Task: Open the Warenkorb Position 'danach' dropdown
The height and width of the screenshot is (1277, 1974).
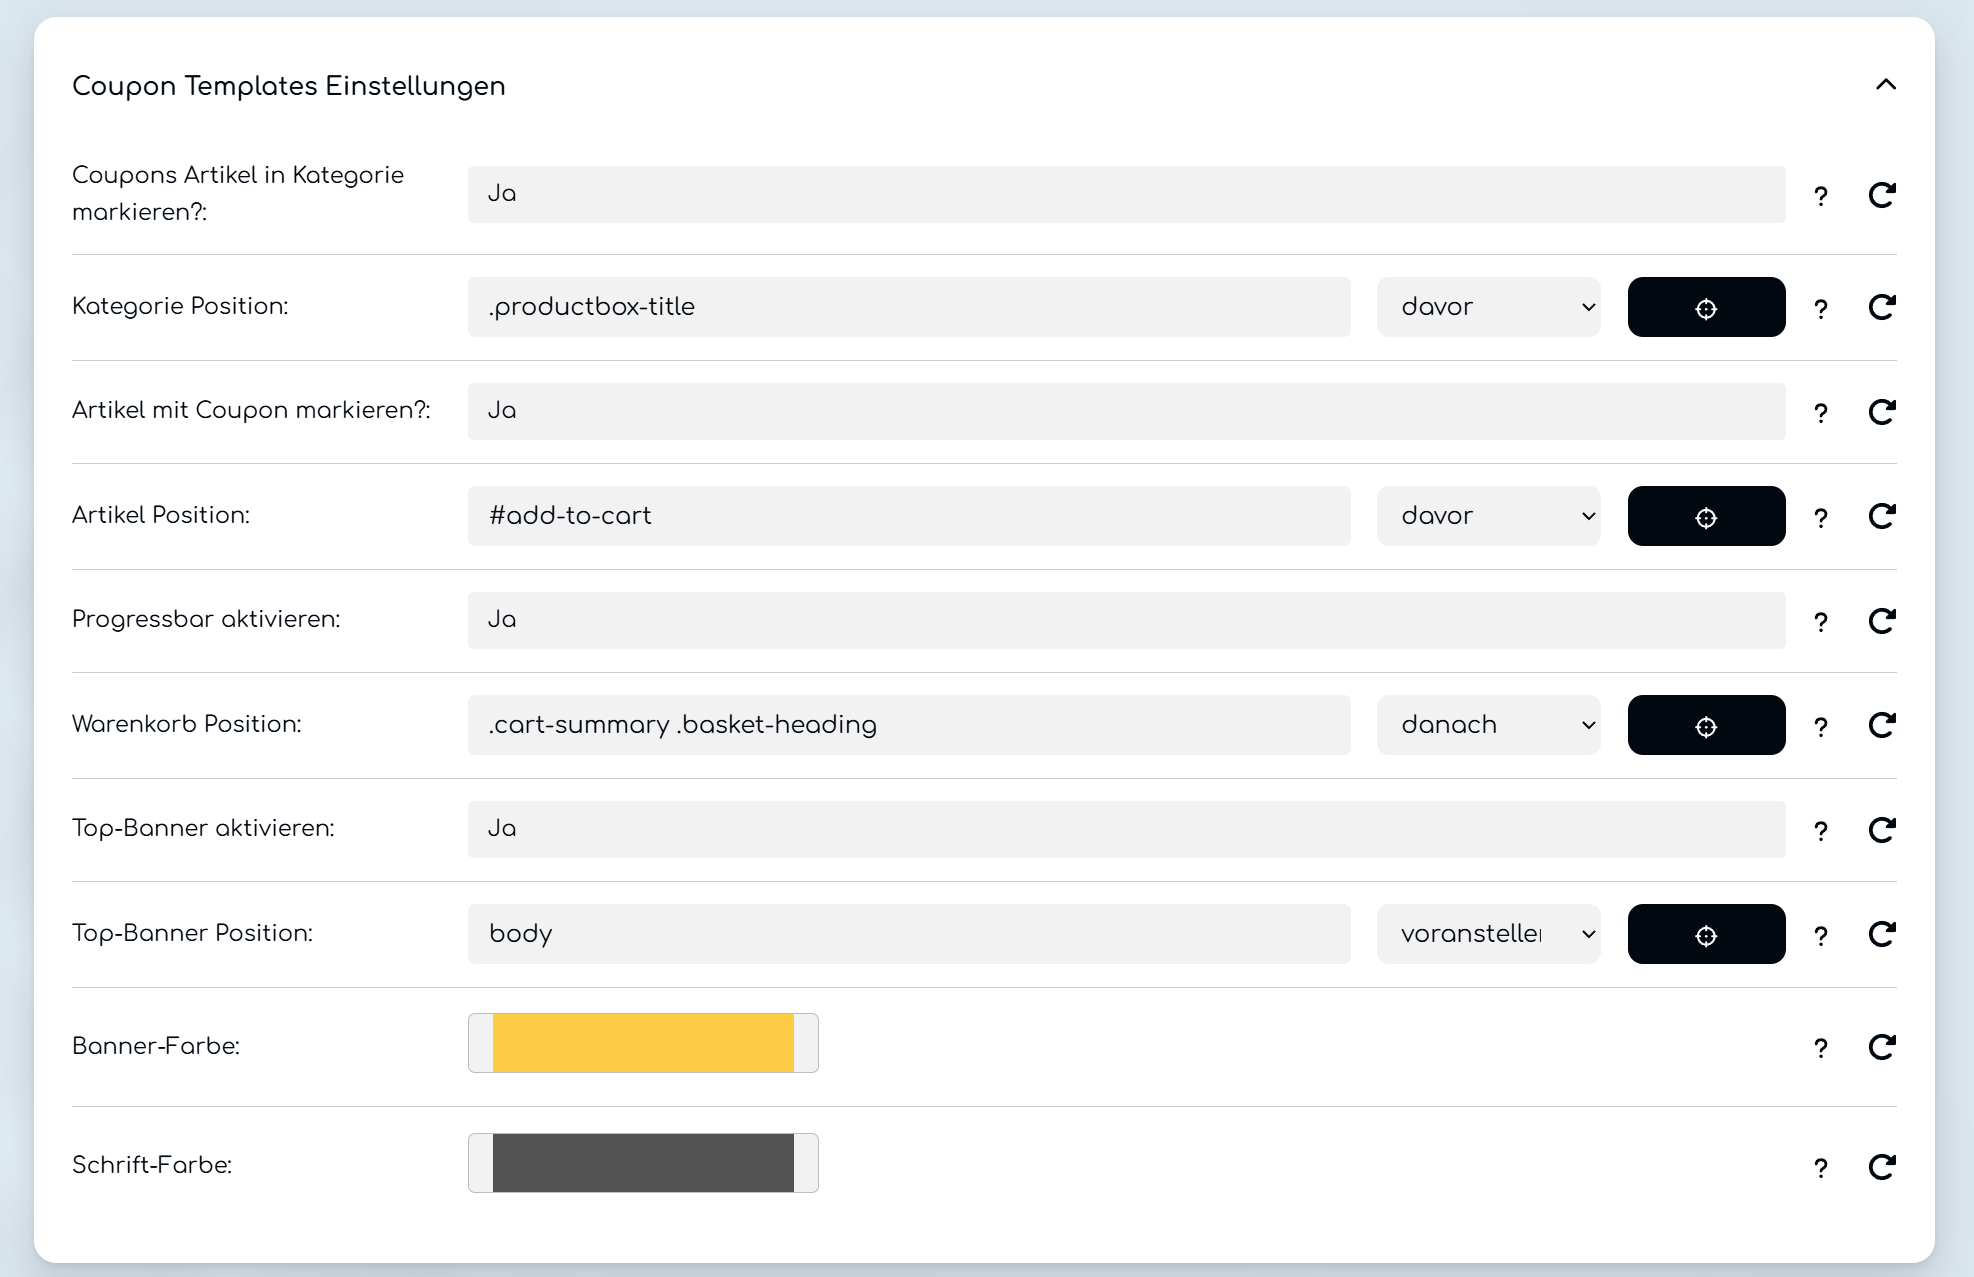Action: (1488, 725)
